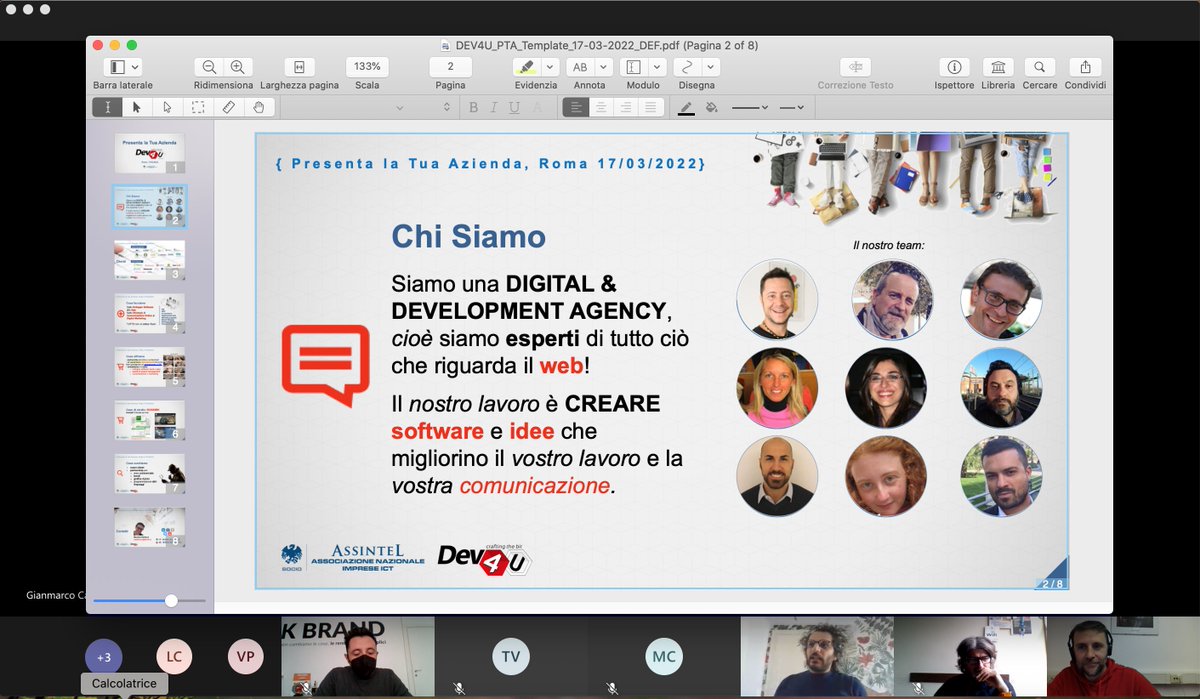The image size is (1200, 699).
Task: Select the TV participant tile
Action: point(511,657)
